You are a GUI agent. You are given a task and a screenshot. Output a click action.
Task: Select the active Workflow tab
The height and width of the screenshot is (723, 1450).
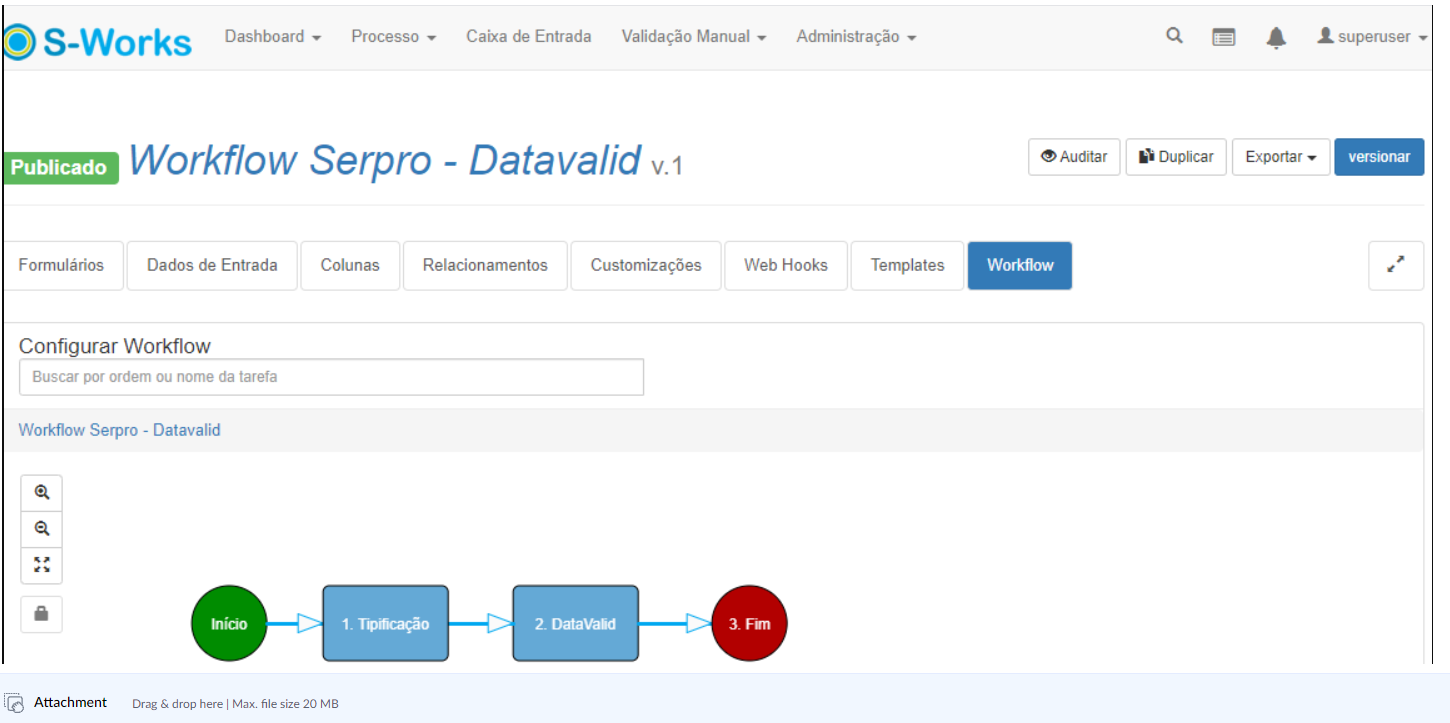1020,265
